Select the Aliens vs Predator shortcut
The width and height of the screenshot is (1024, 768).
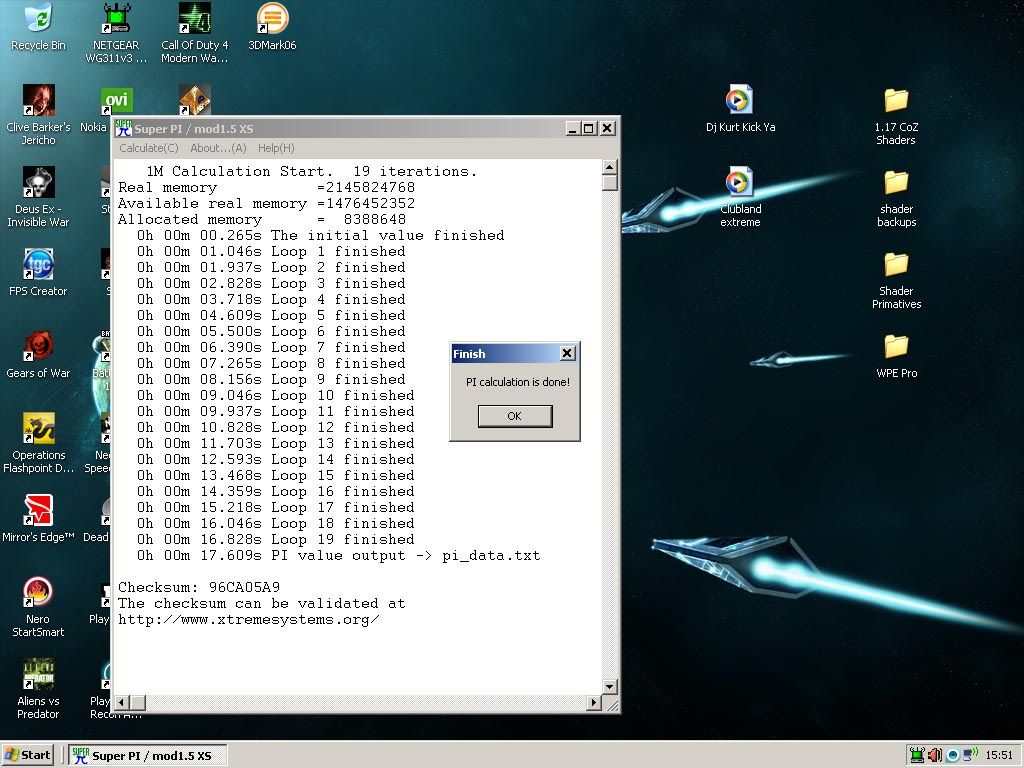(38, 689)
